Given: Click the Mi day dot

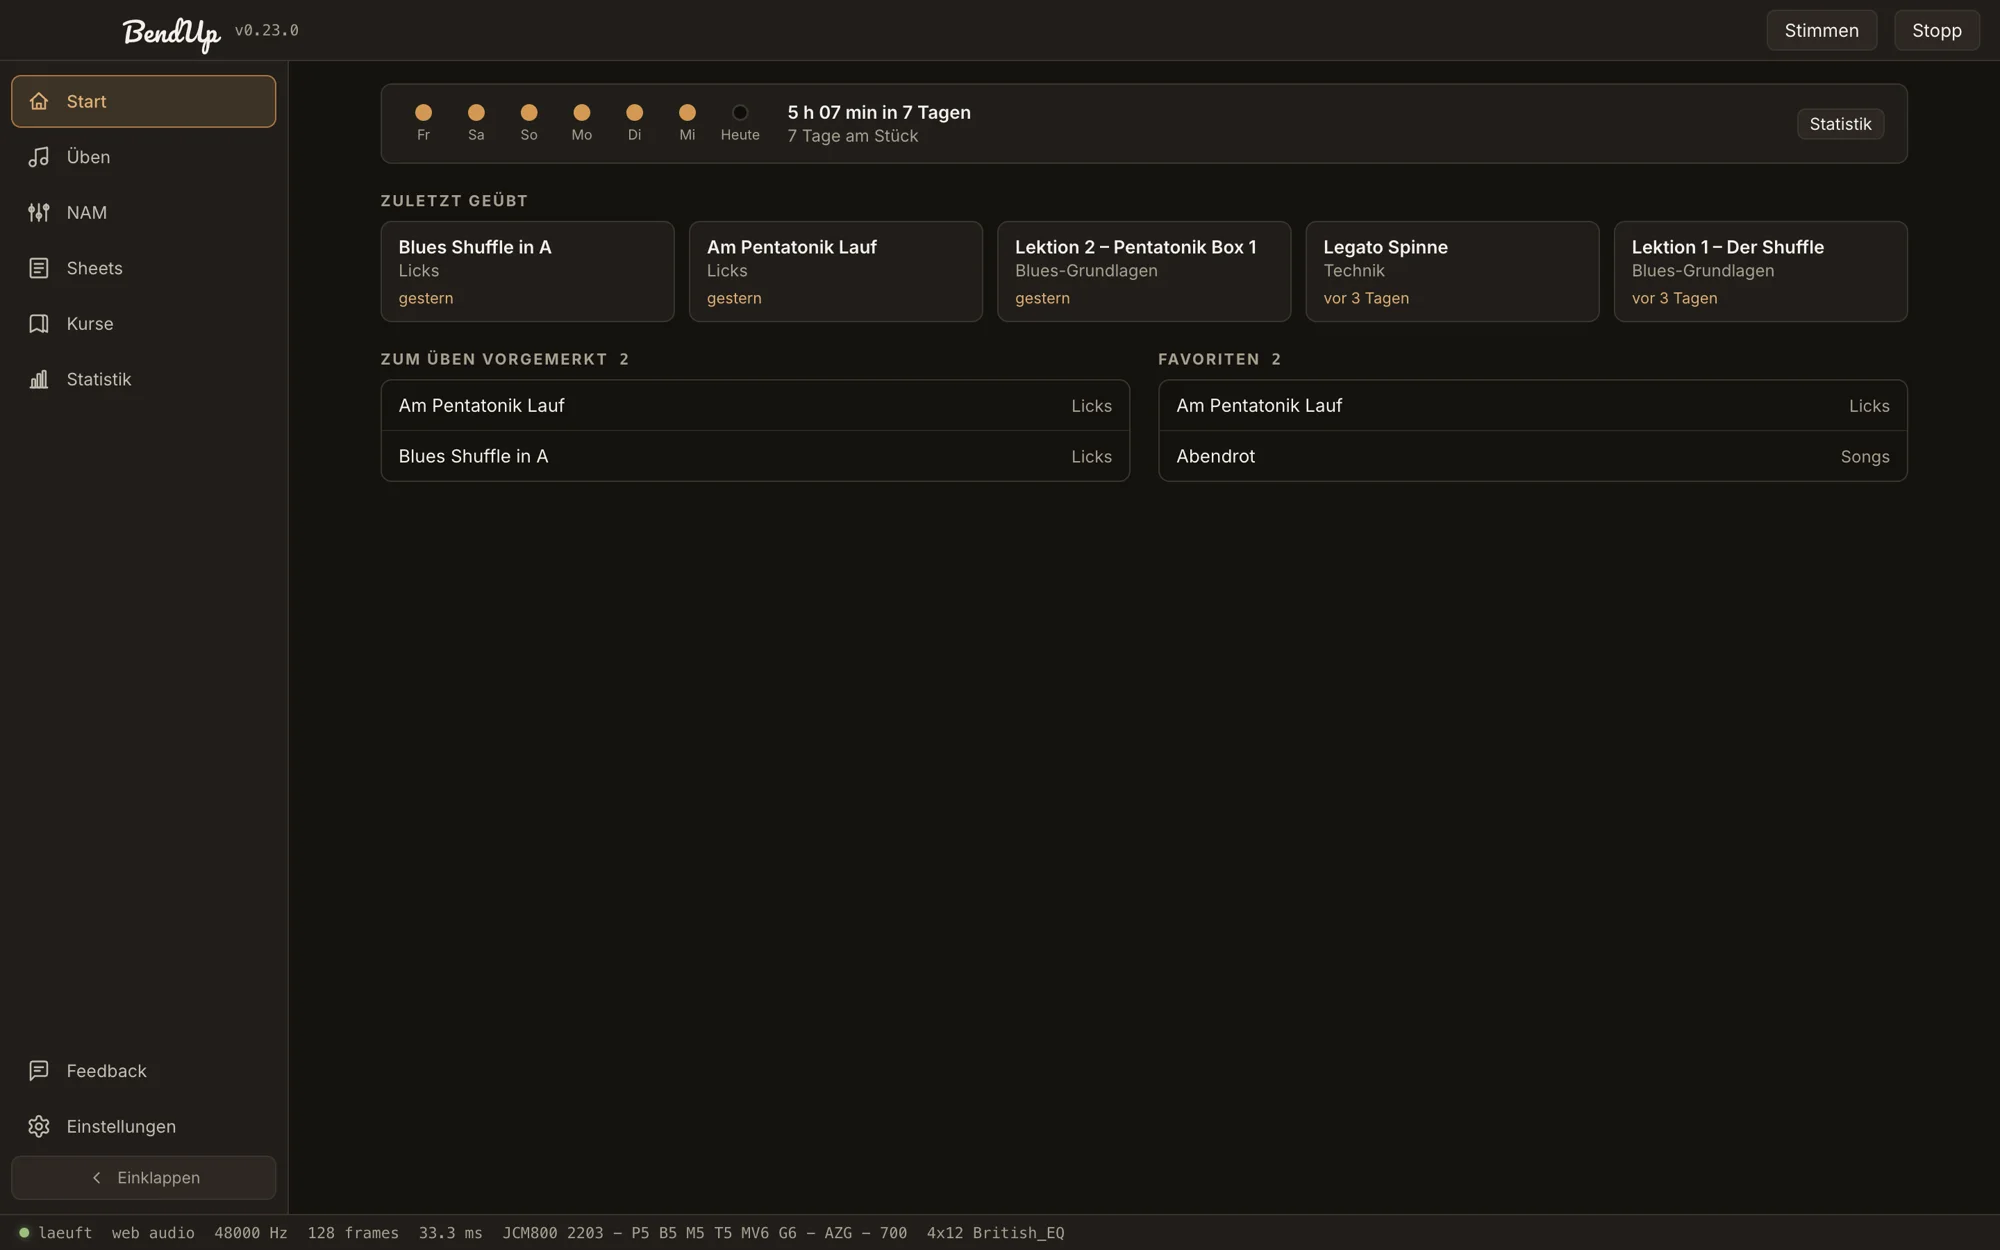Looking at the screenshot, I should pos(687,112).
